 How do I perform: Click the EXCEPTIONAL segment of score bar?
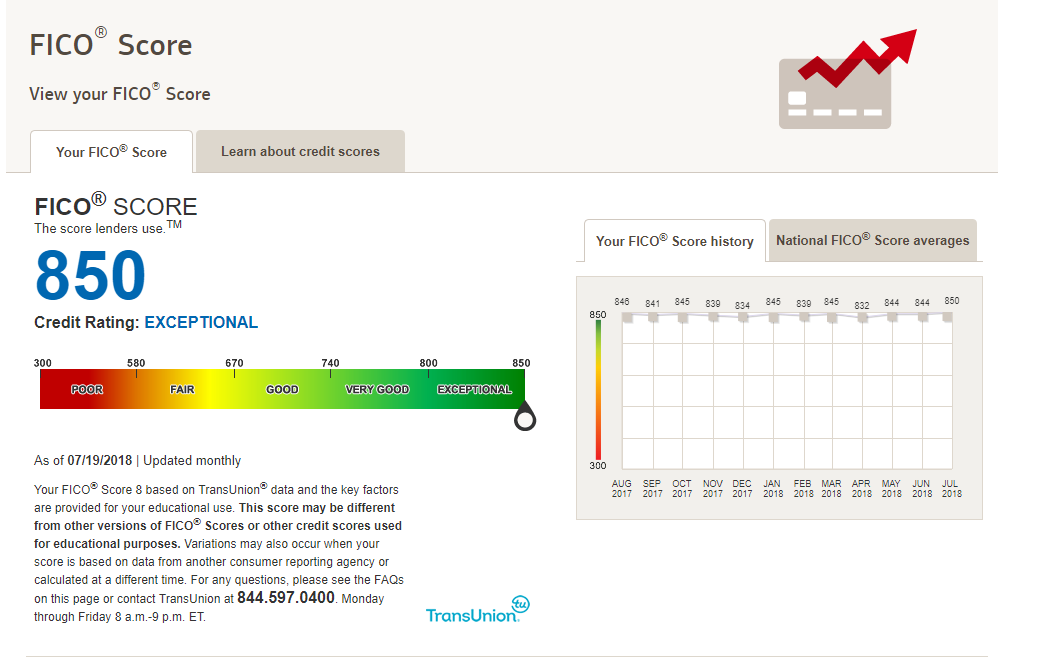point(475,389)
